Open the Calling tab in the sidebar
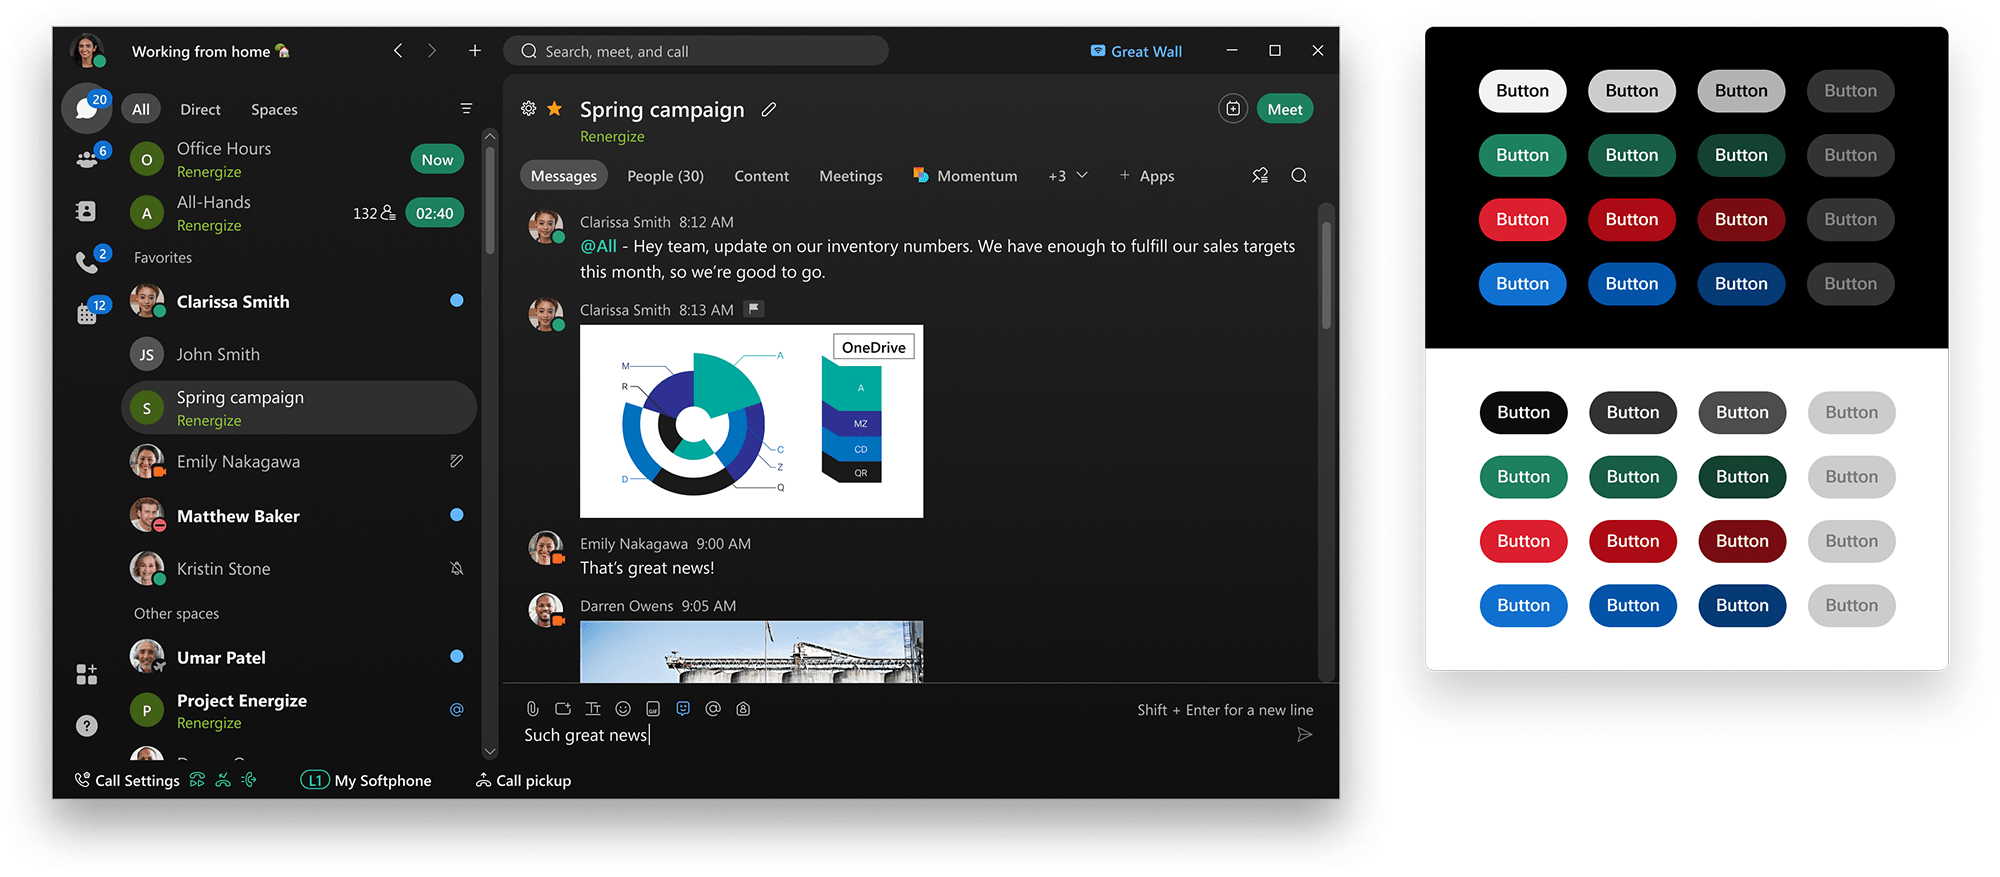The width and height of the screenshot is (2000, 877). click(88, 262)
